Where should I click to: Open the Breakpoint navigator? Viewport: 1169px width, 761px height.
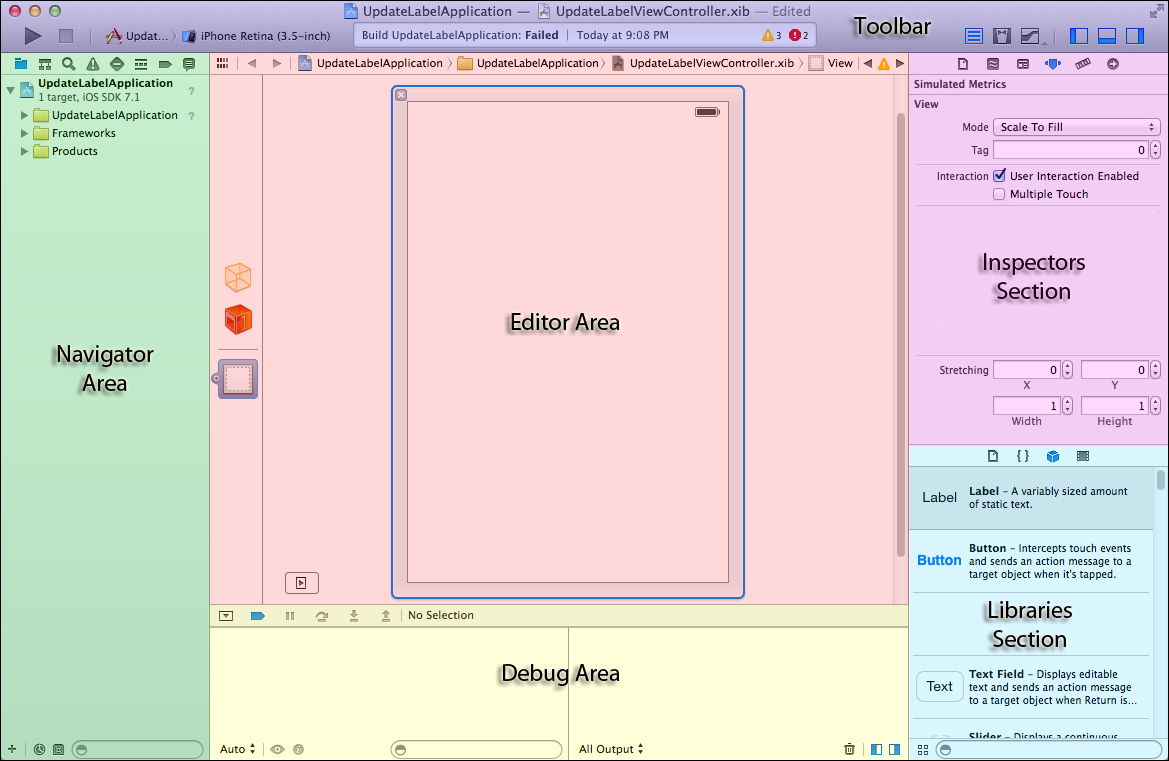pos(164,63)
